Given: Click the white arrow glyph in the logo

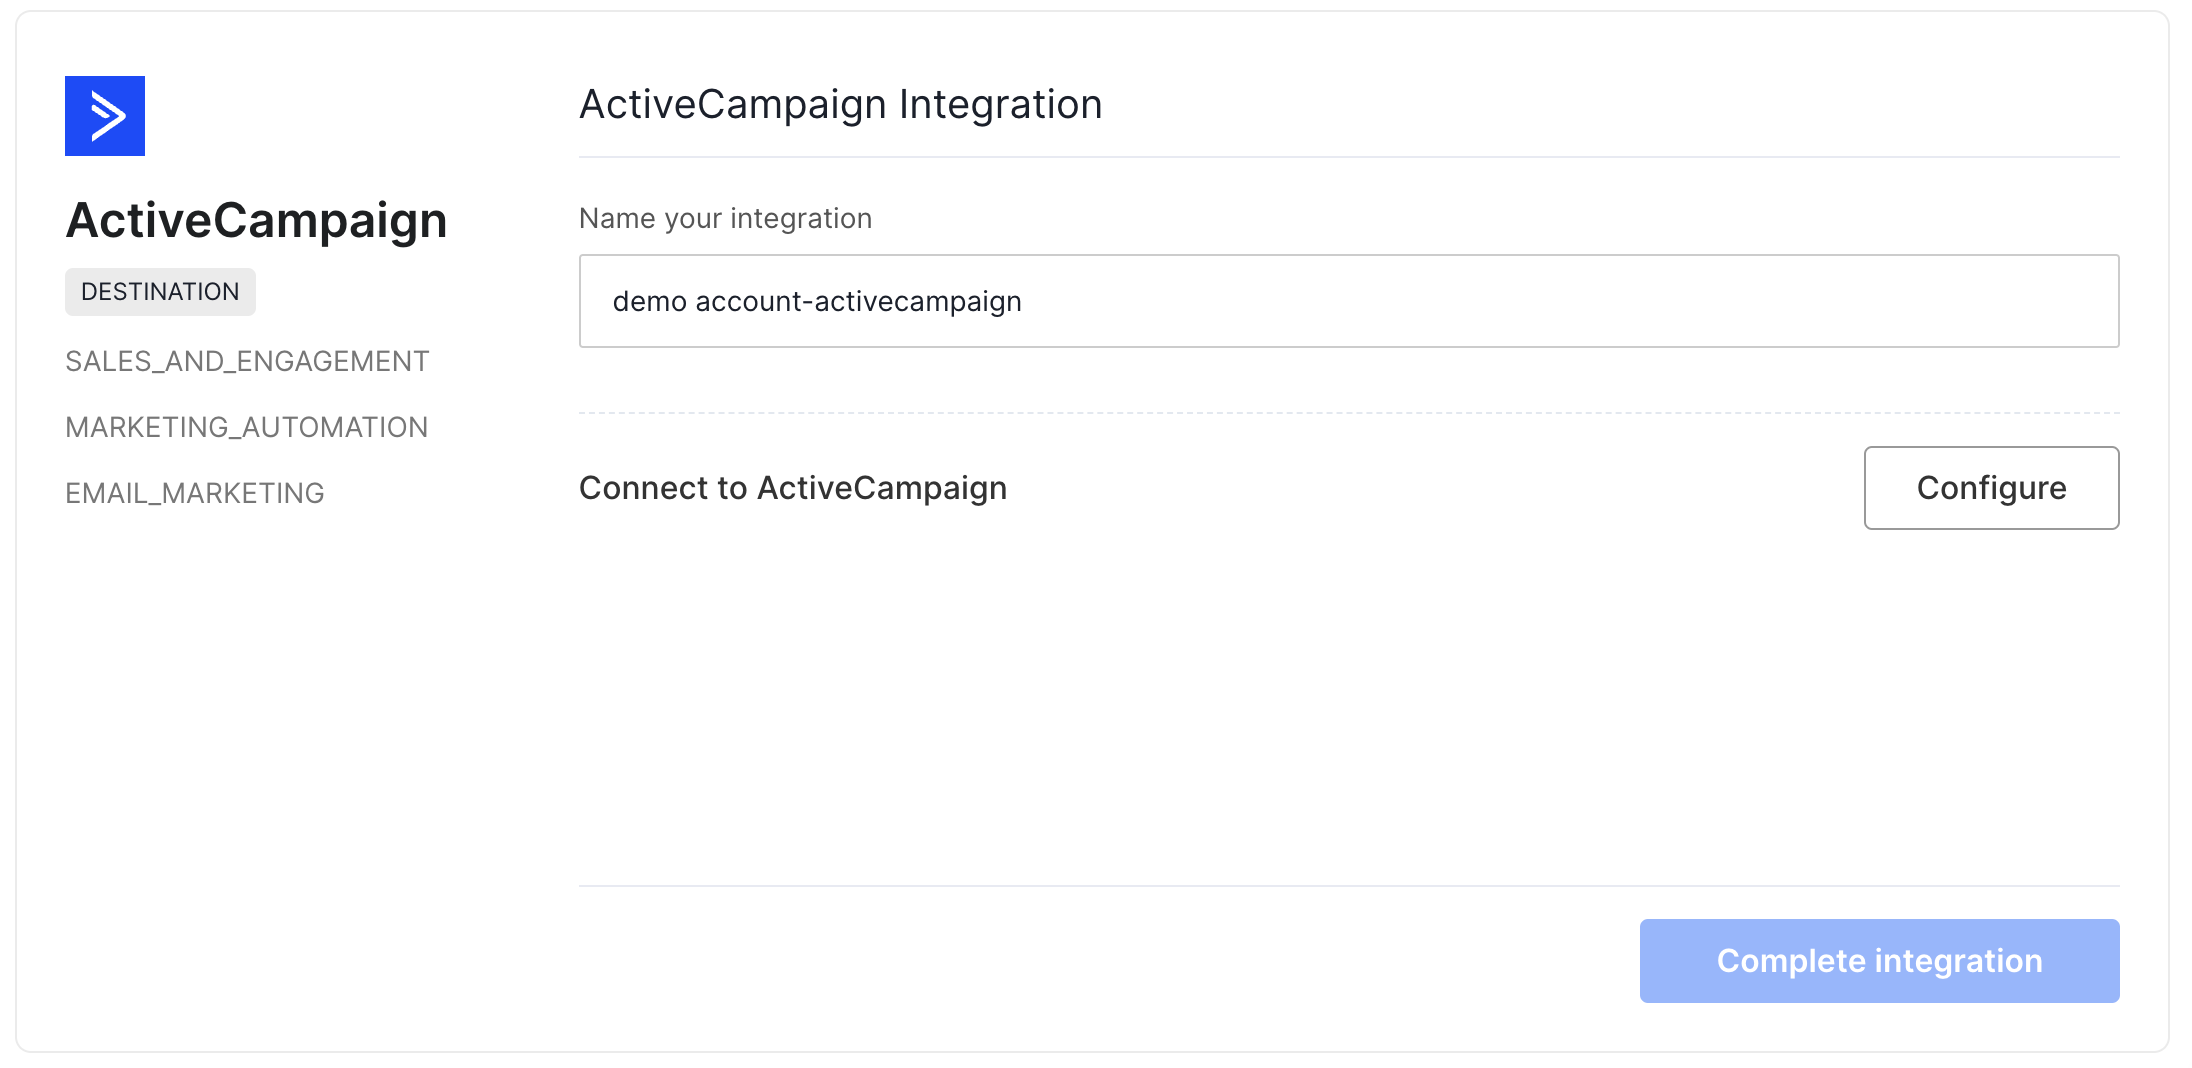Looking at the screenshot, I should tap(108, 116).
